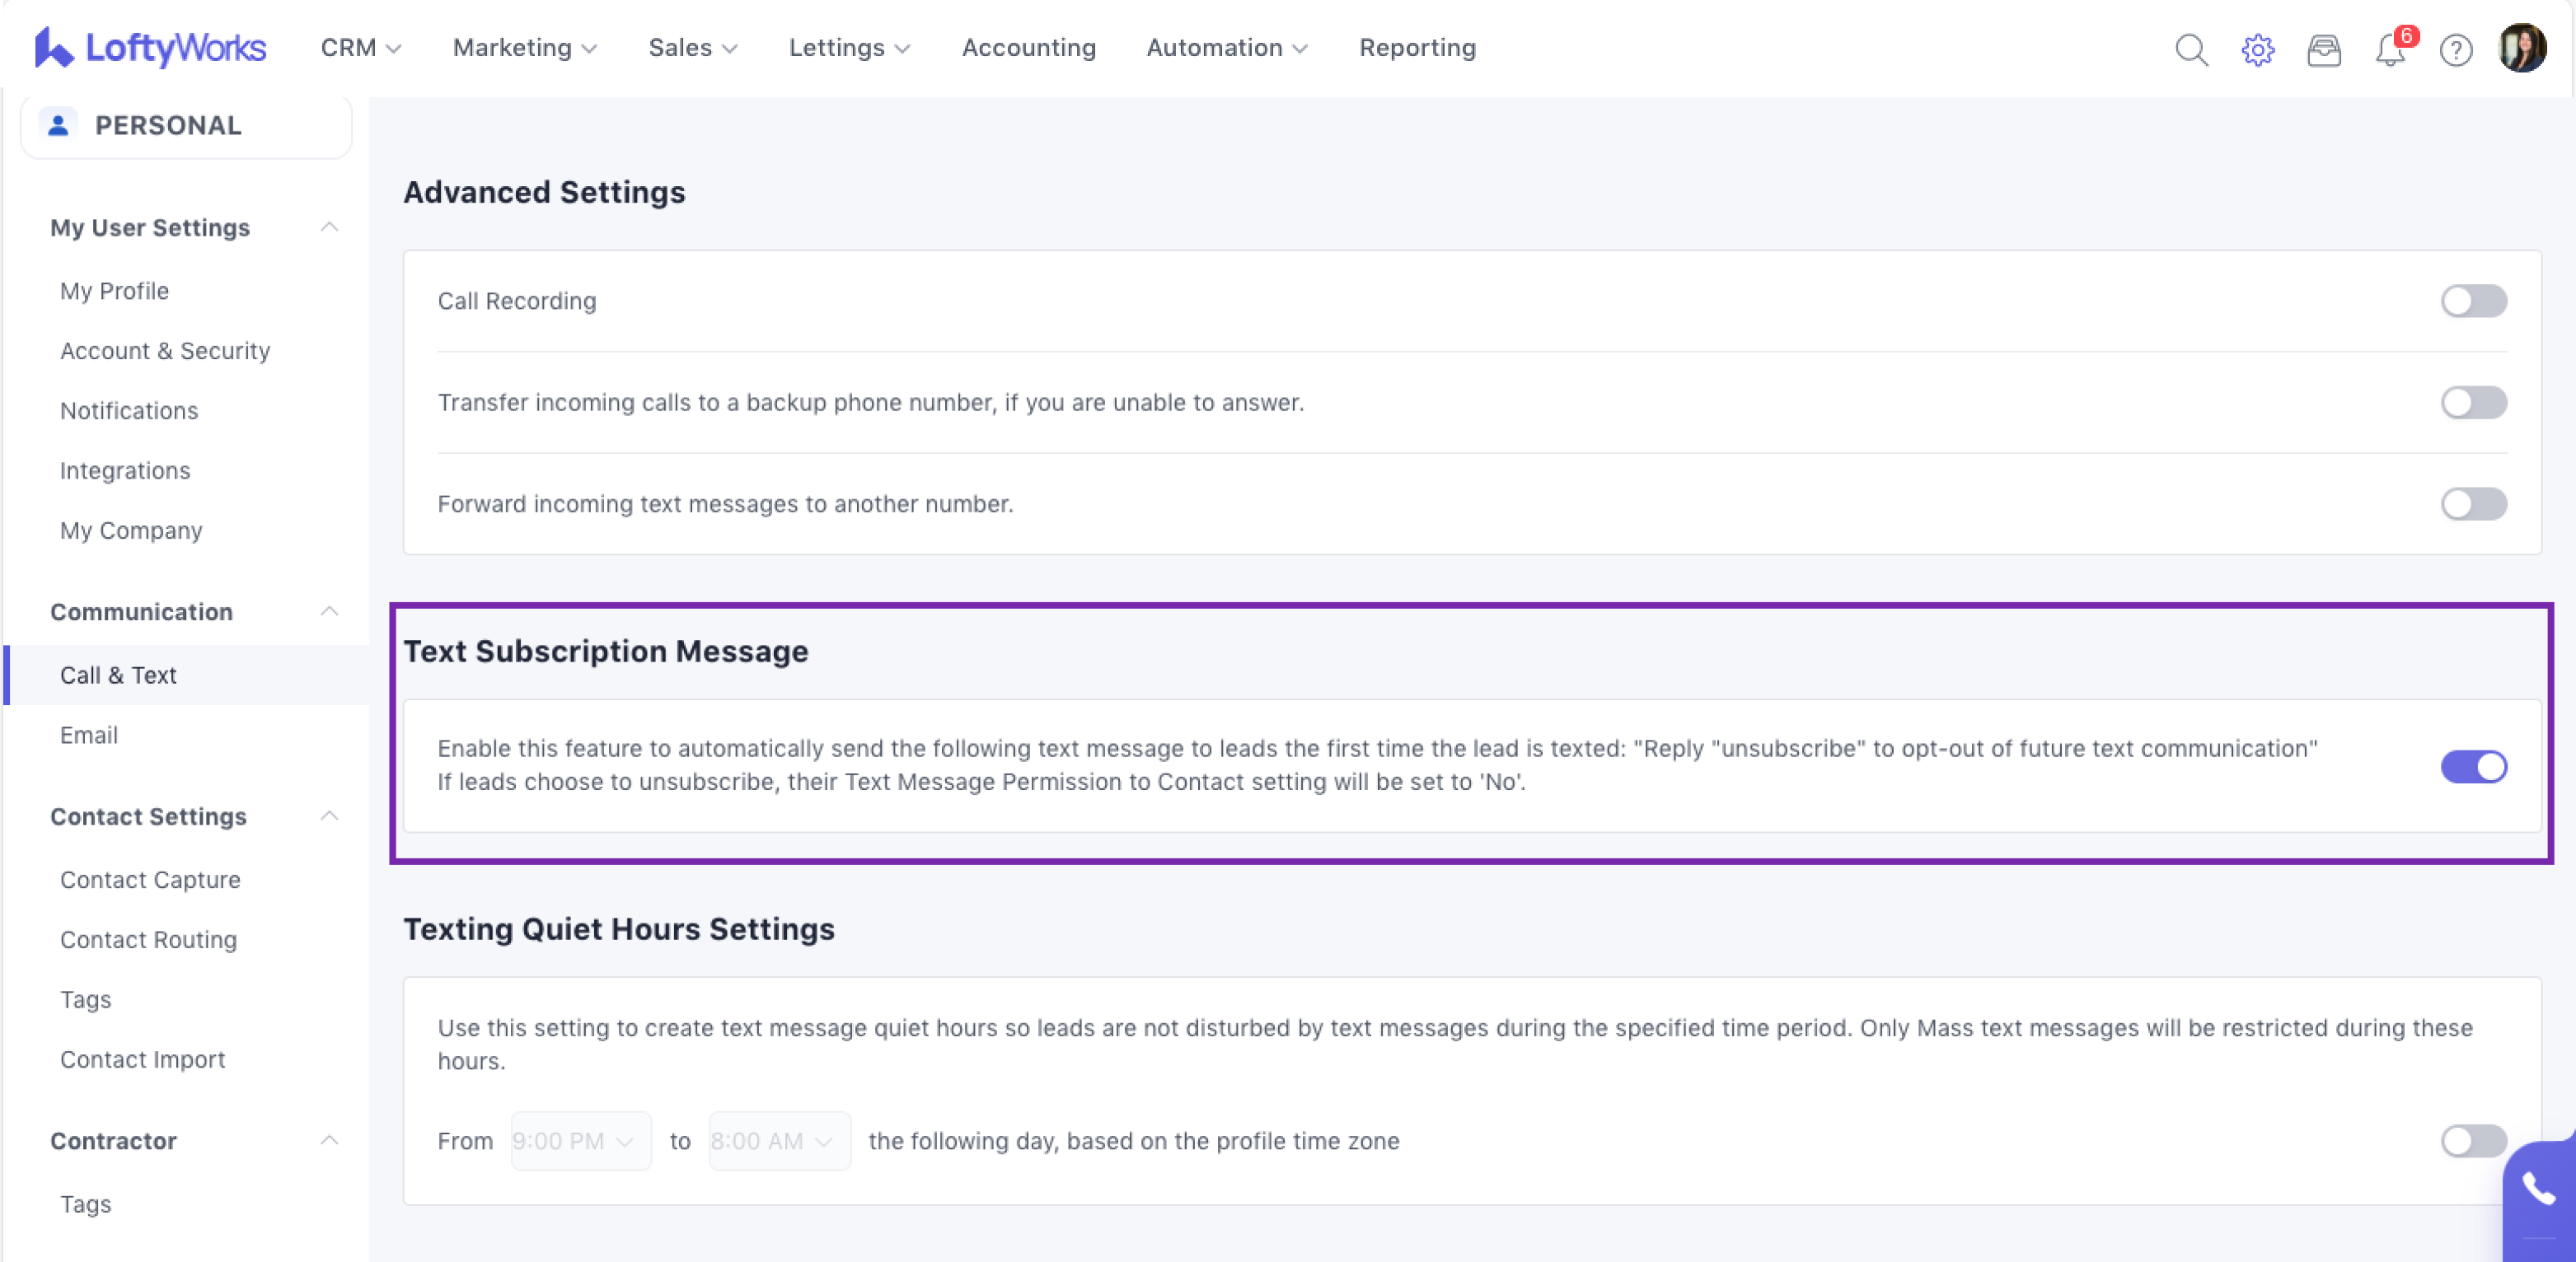
Task: Enable the texting quiet hours toggle
Action: 2473,1141
